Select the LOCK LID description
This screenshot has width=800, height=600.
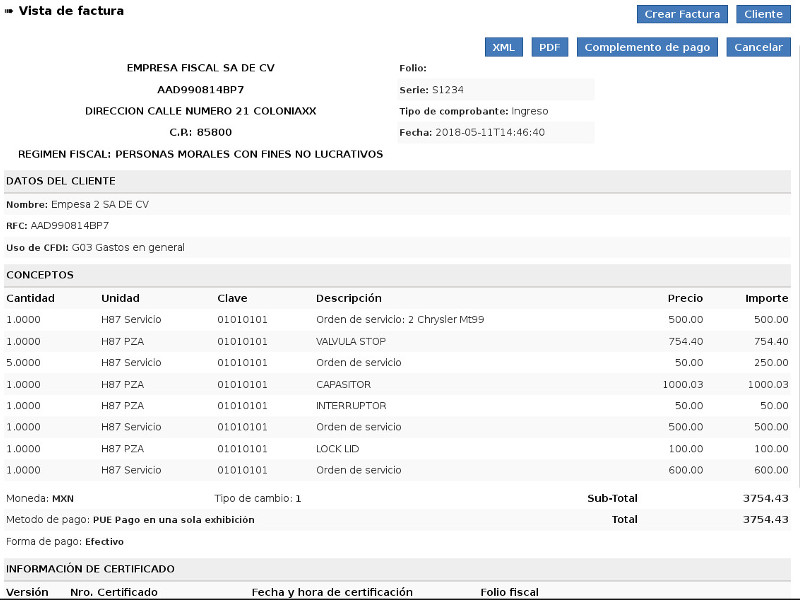(x=338, y=448)
